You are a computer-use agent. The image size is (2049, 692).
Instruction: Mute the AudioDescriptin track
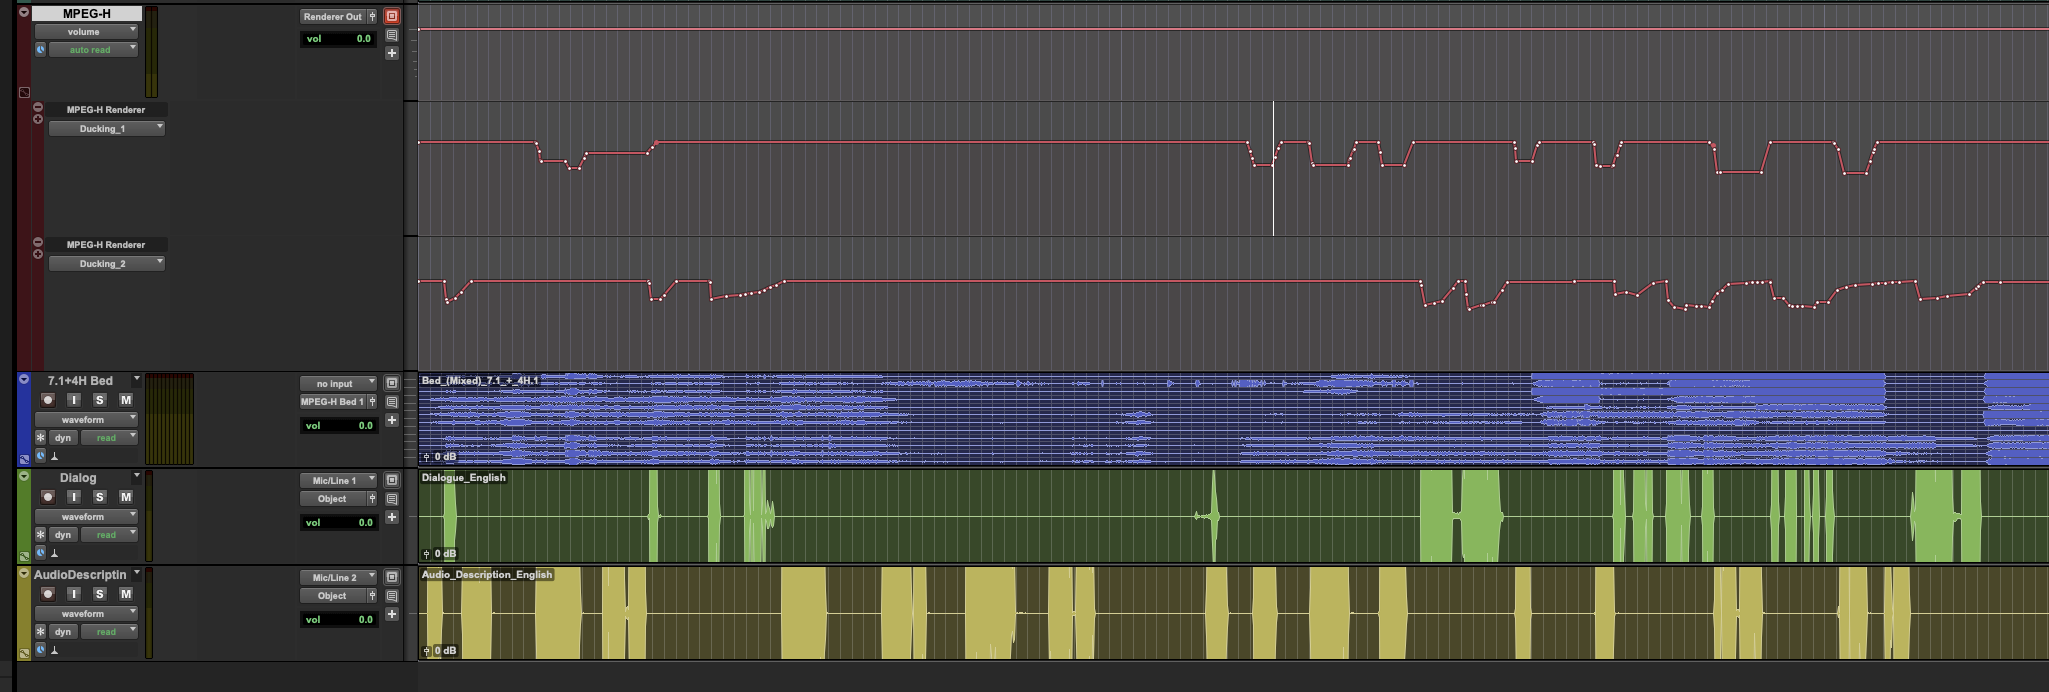point(126,593)
